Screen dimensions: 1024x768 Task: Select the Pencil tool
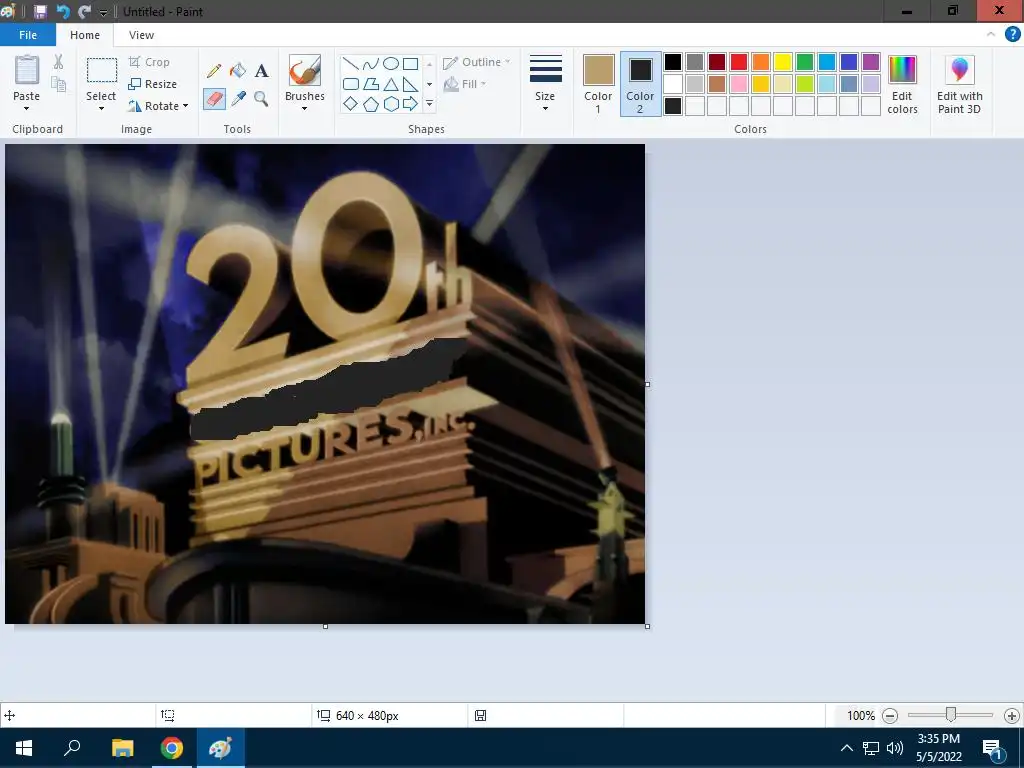(214, 71)
